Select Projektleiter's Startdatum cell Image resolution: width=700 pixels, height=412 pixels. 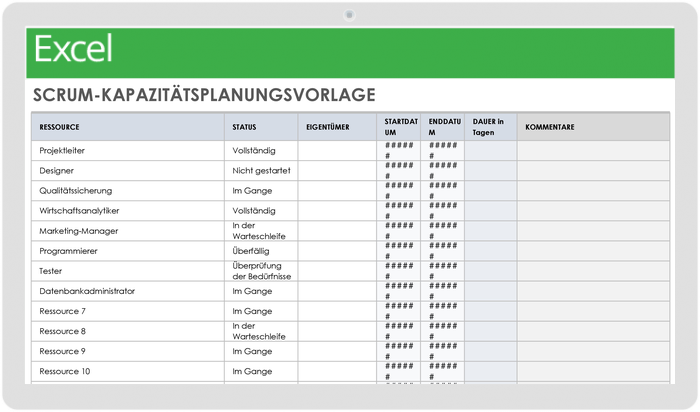click(x=399, y=151)
